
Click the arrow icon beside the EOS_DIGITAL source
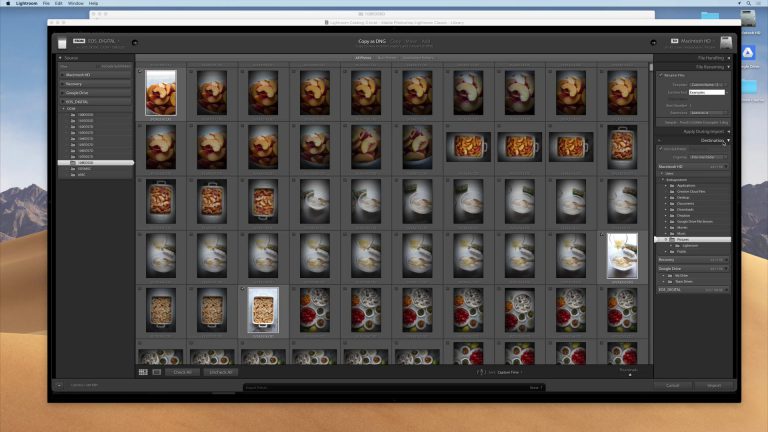pyautogui.click(x=135, y=43)
